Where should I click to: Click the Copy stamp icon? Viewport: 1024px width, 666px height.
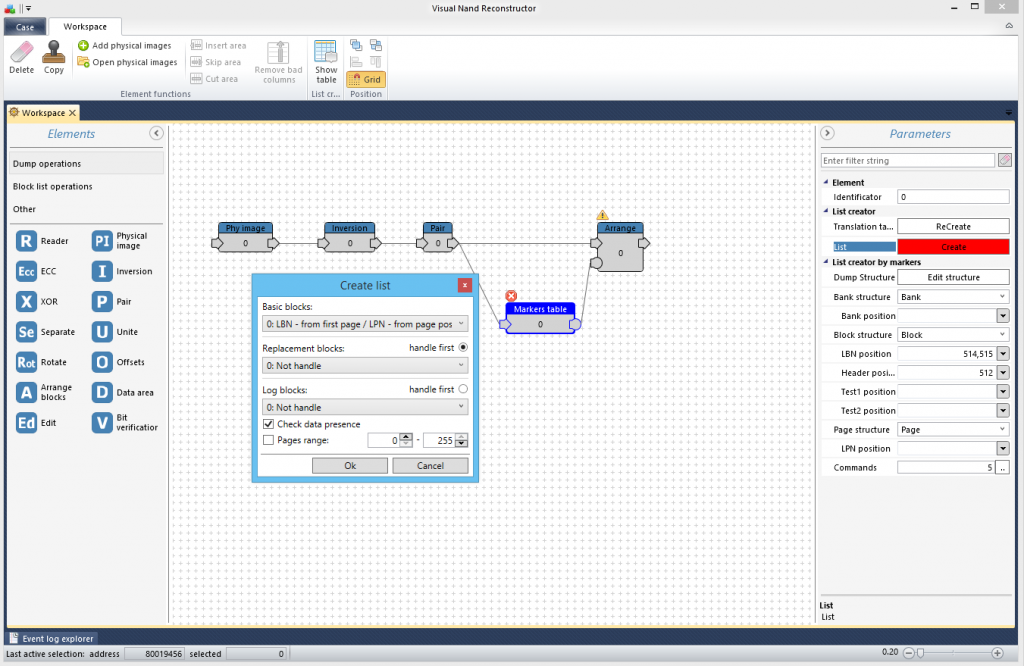pos(54,52)
